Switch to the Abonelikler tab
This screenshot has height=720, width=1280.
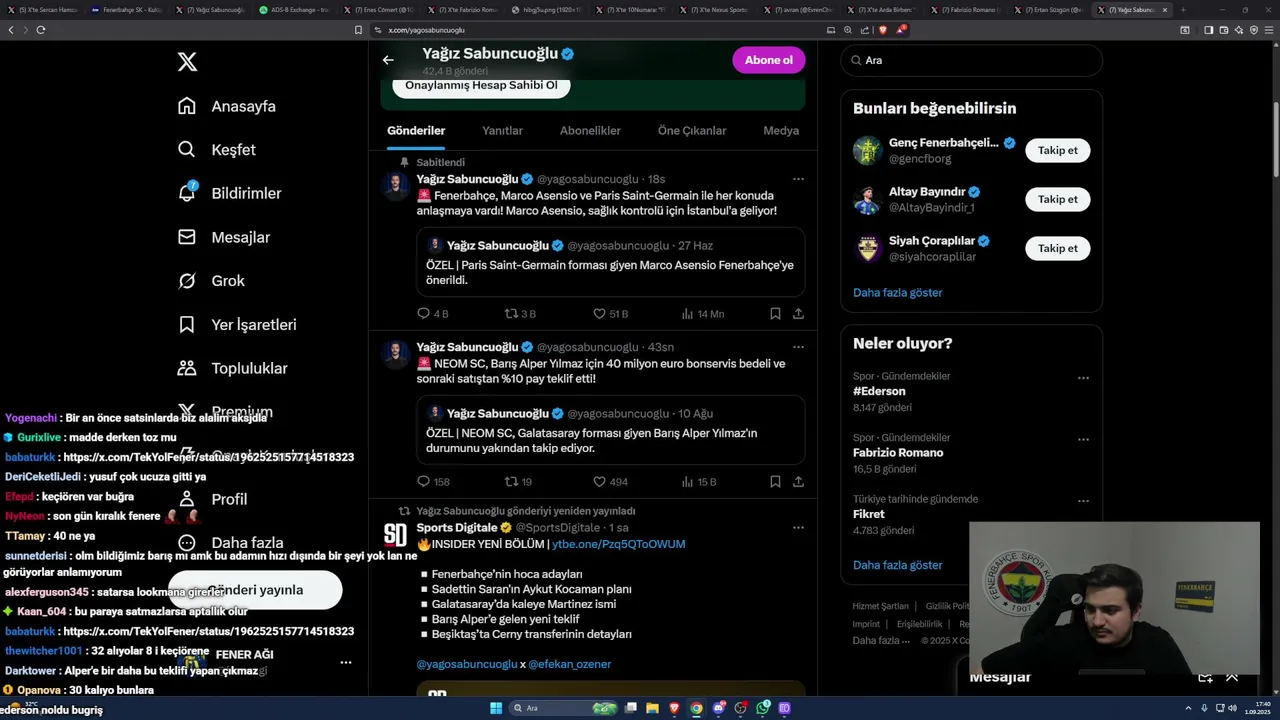590,131
